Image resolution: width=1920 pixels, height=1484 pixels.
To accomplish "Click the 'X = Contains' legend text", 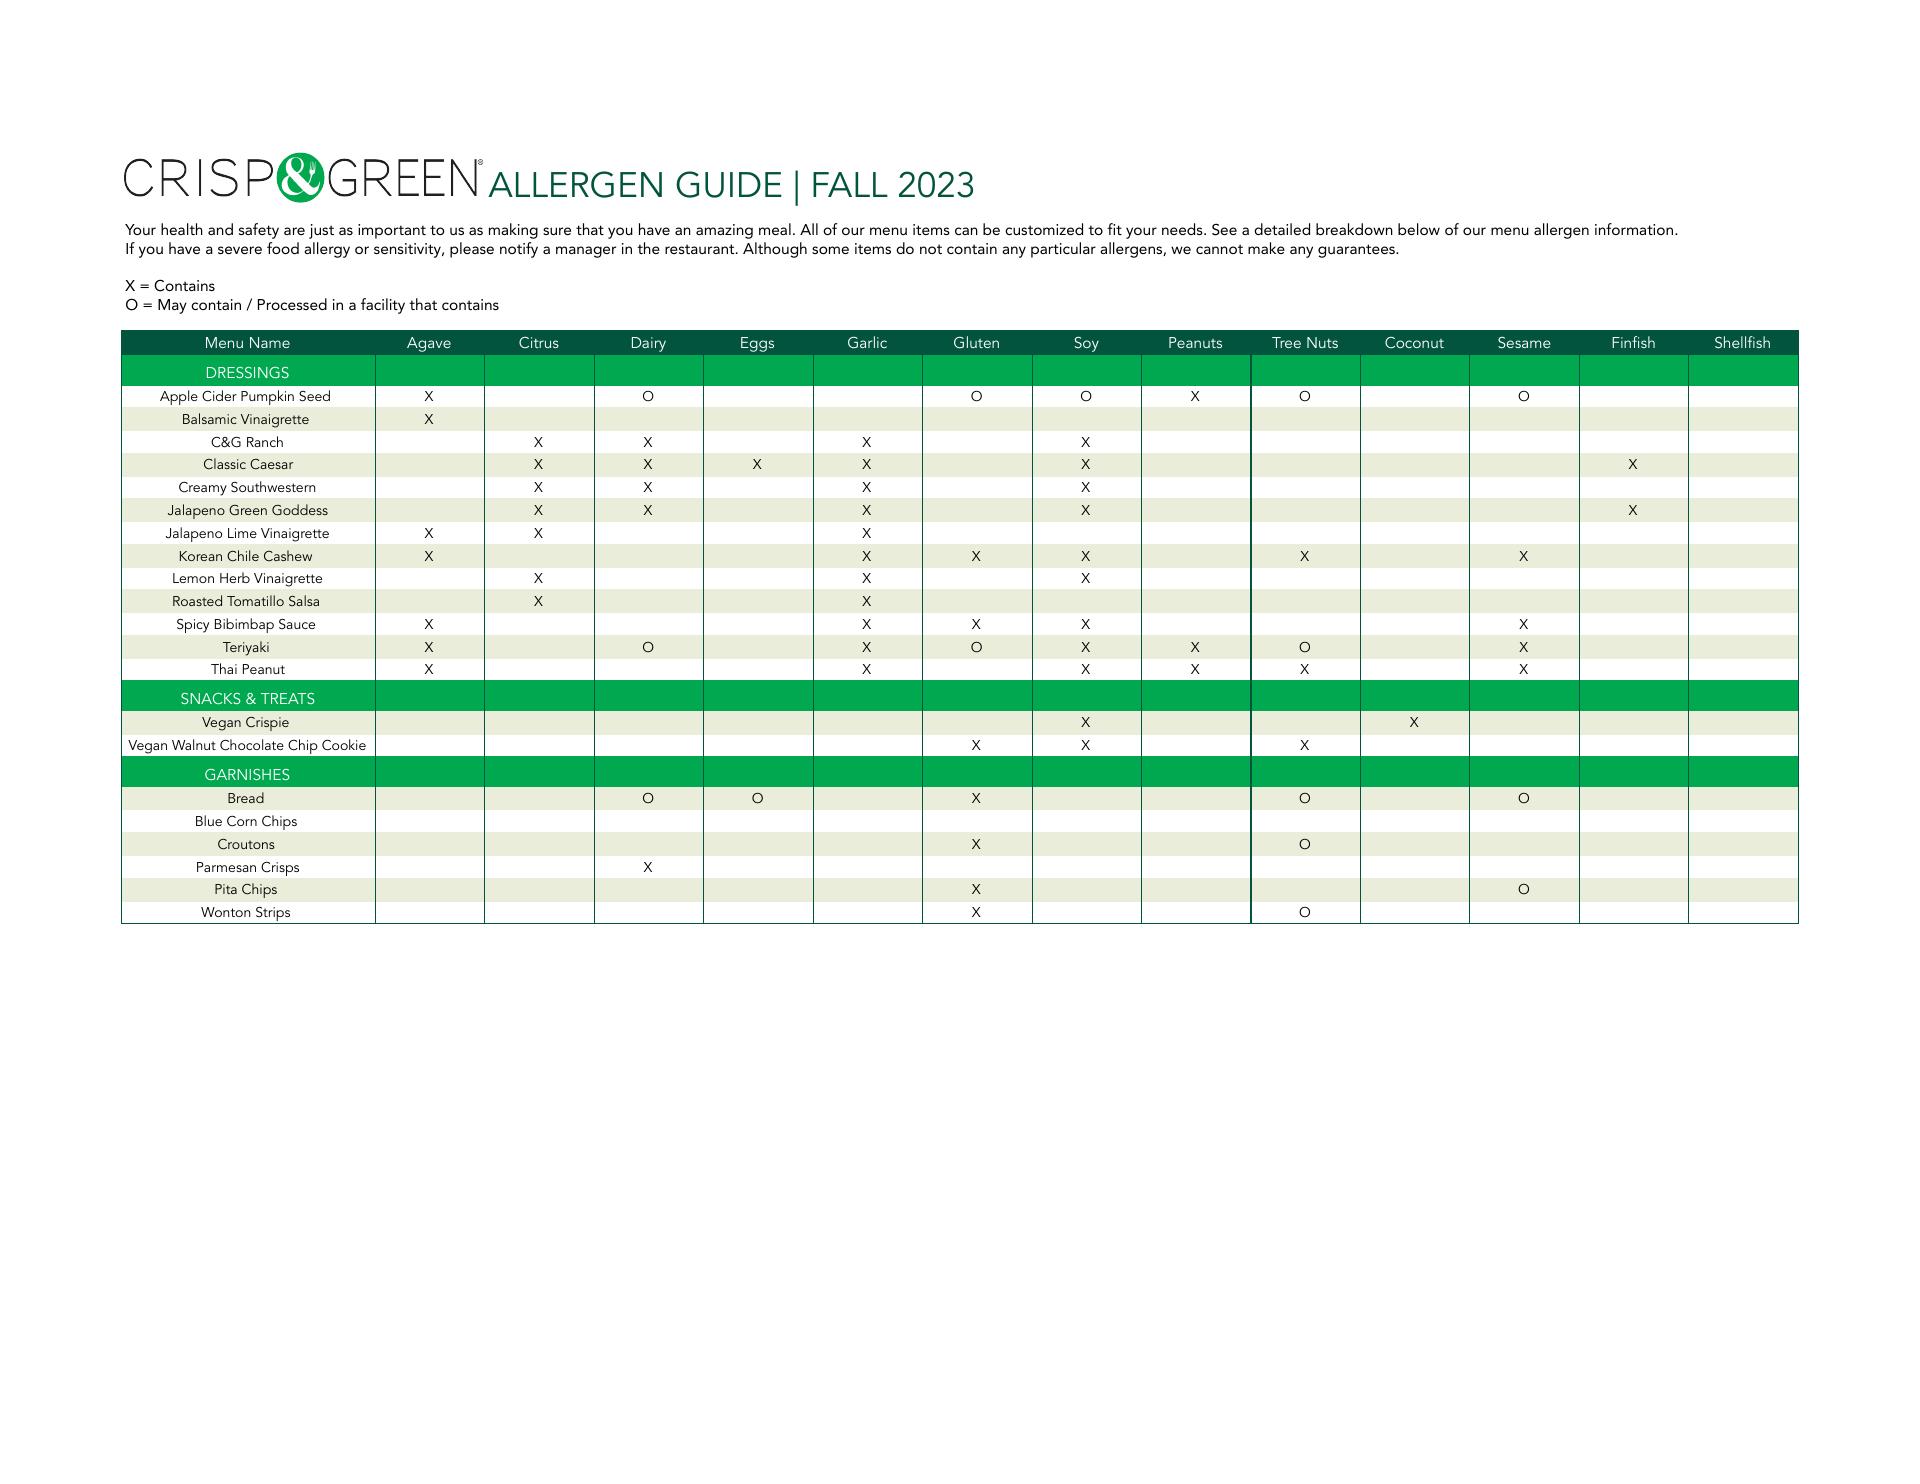I will pos(170,286).
